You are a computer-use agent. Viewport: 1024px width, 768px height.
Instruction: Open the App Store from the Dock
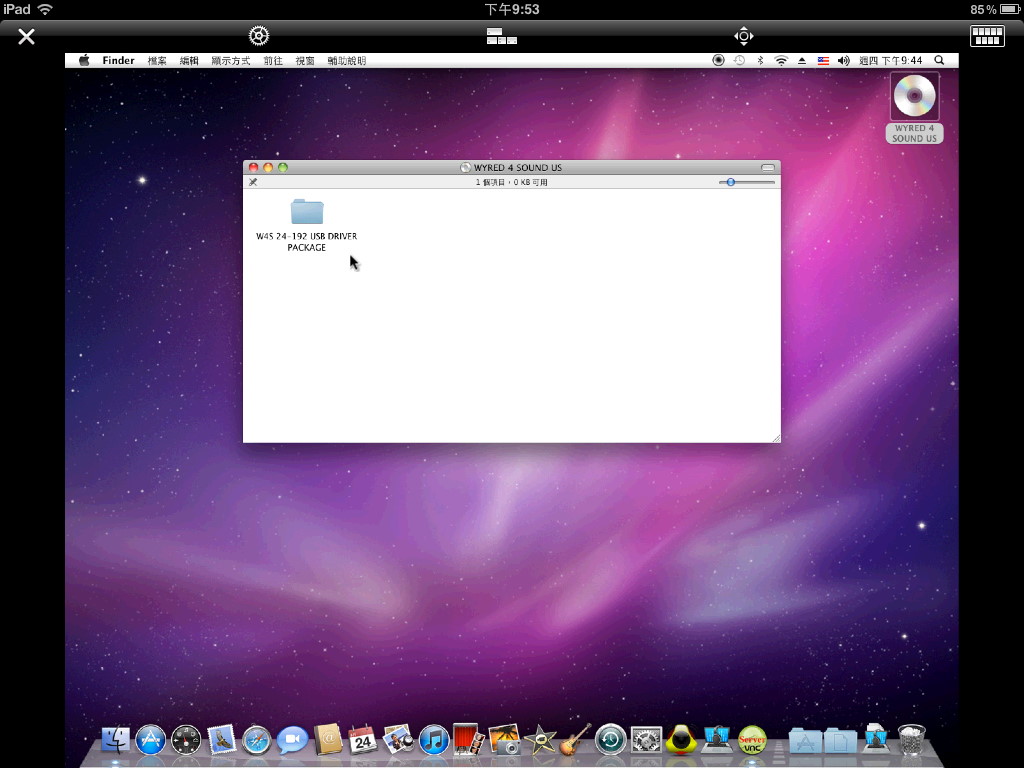click(x=150, y=741)
